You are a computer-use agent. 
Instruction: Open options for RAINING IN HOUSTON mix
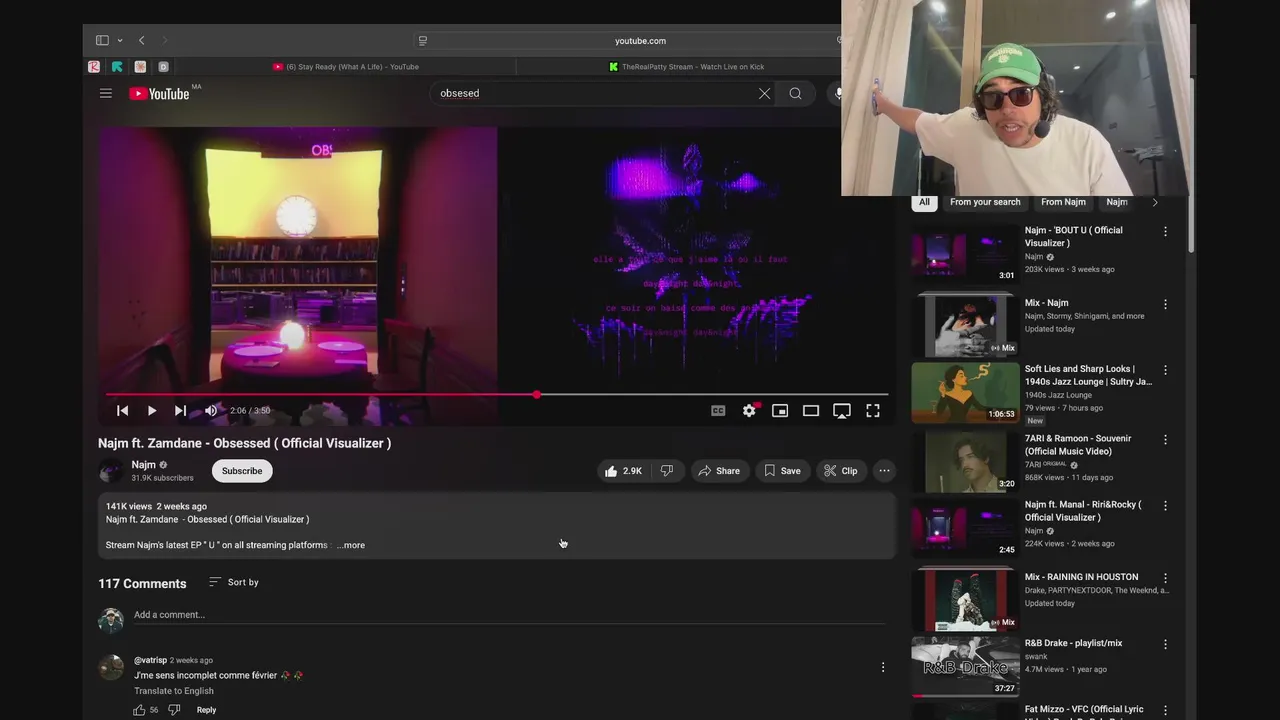click(1165, 578)
